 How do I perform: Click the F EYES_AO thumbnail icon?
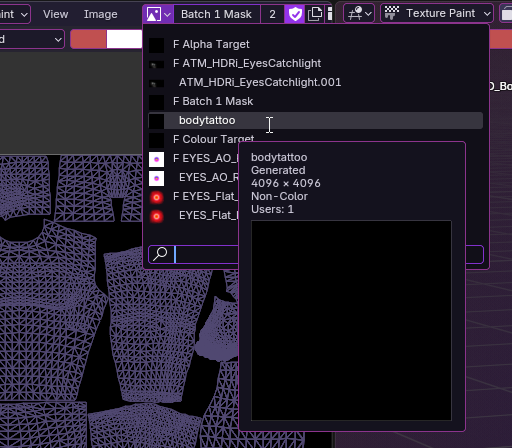pyautogui.click(x=156, y=159)
